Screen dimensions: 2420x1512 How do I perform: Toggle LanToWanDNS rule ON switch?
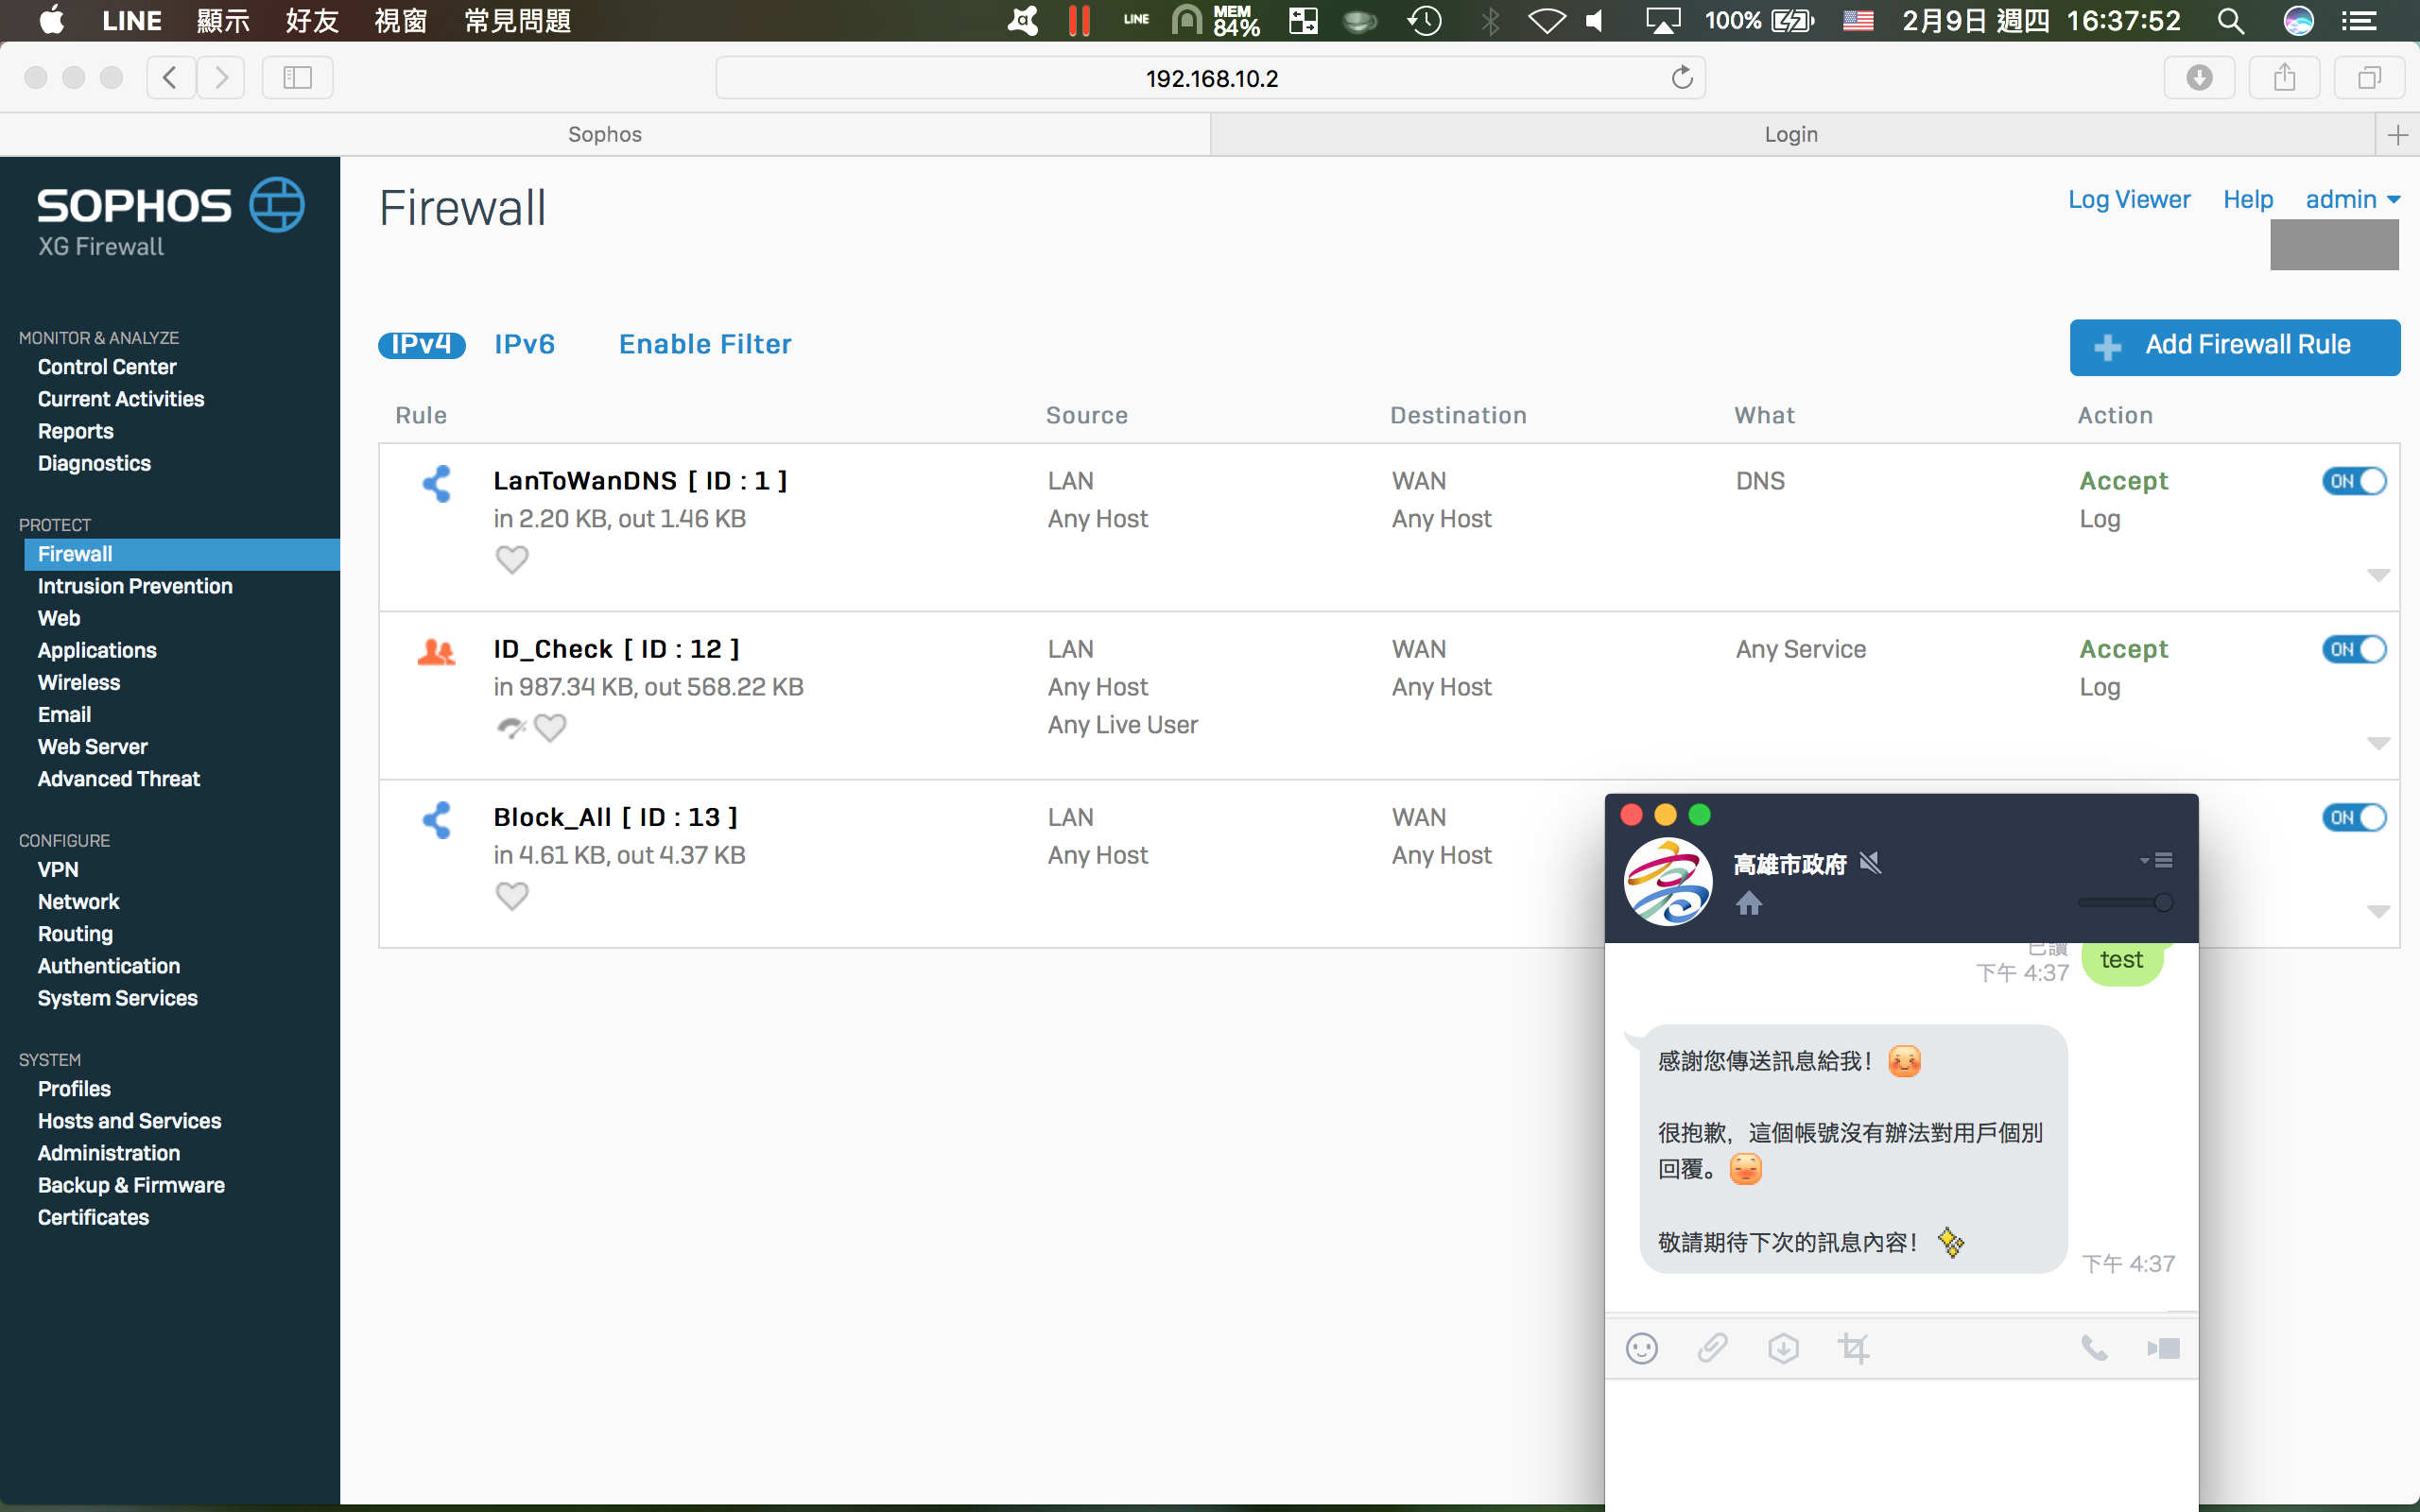click(2354, 481)
